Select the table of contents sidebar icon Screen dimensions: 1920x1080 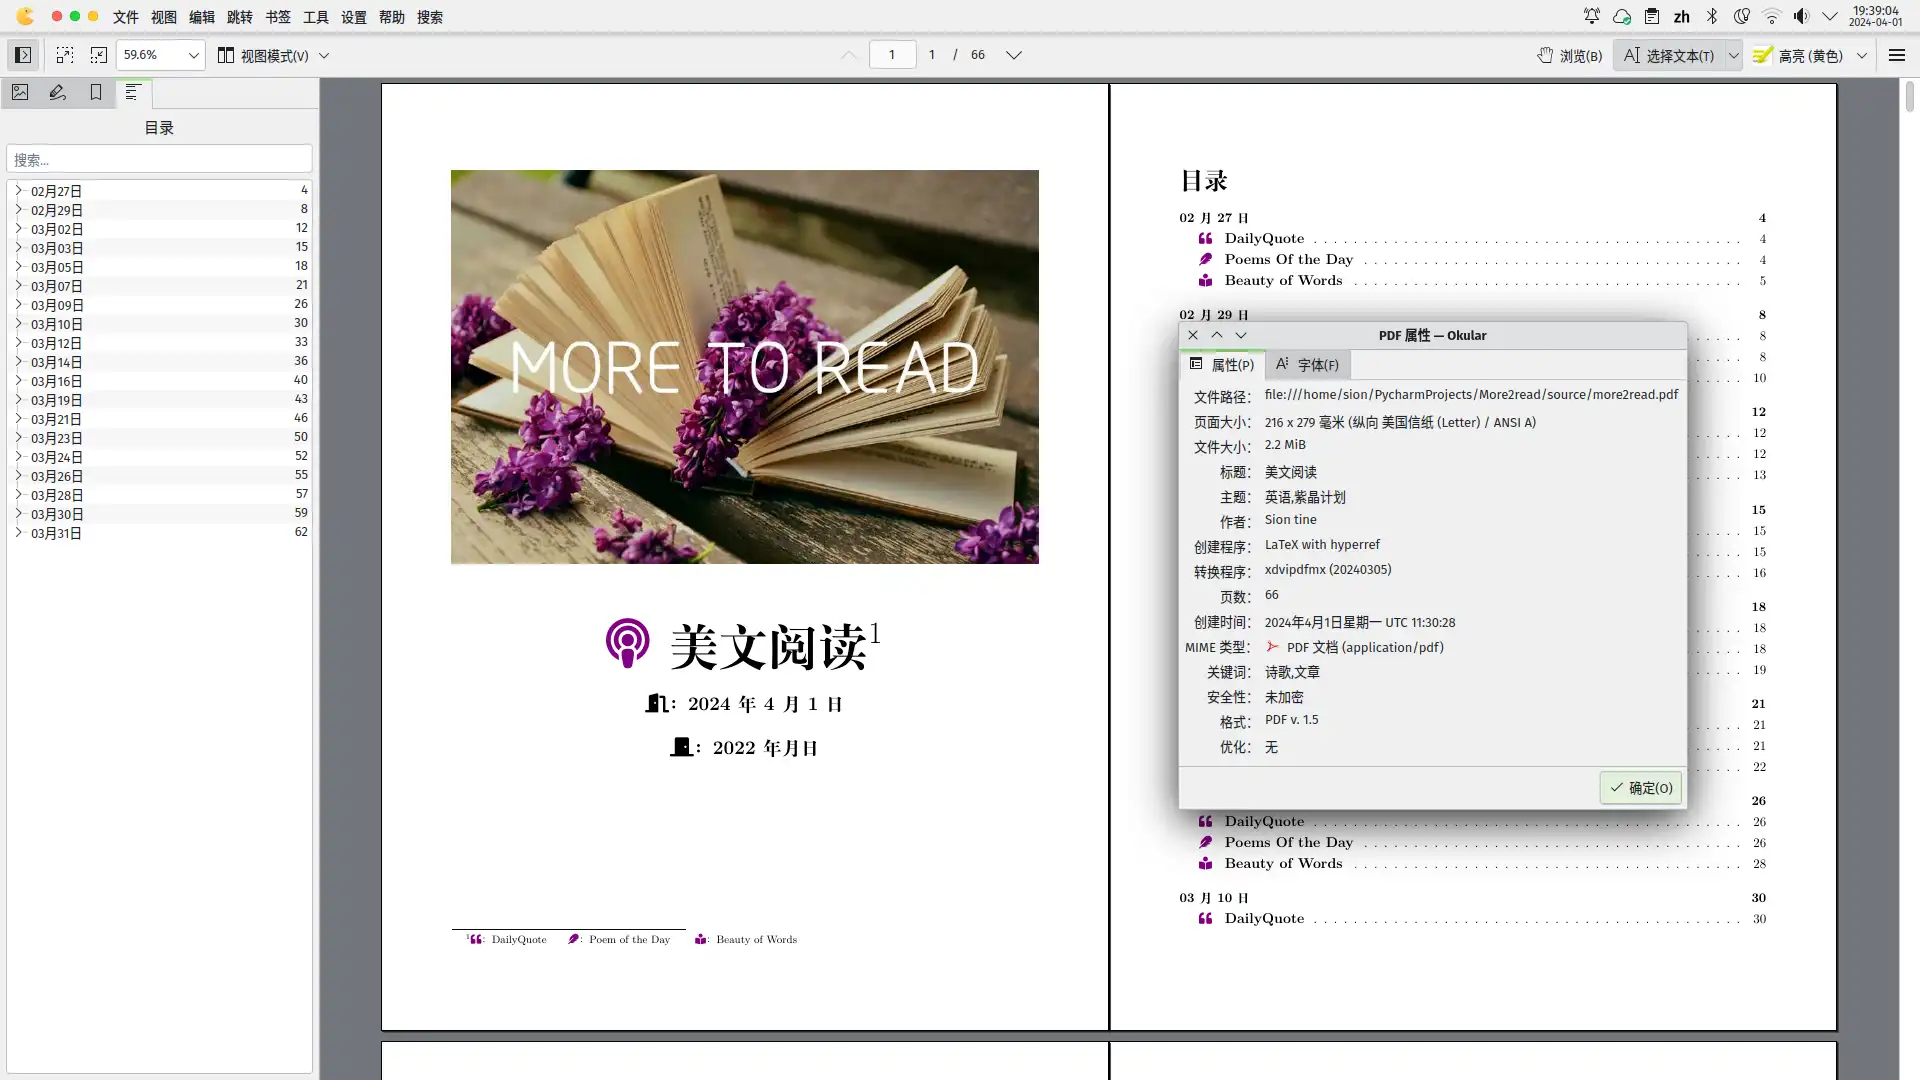pyautogui.click(x=132, y=93)
